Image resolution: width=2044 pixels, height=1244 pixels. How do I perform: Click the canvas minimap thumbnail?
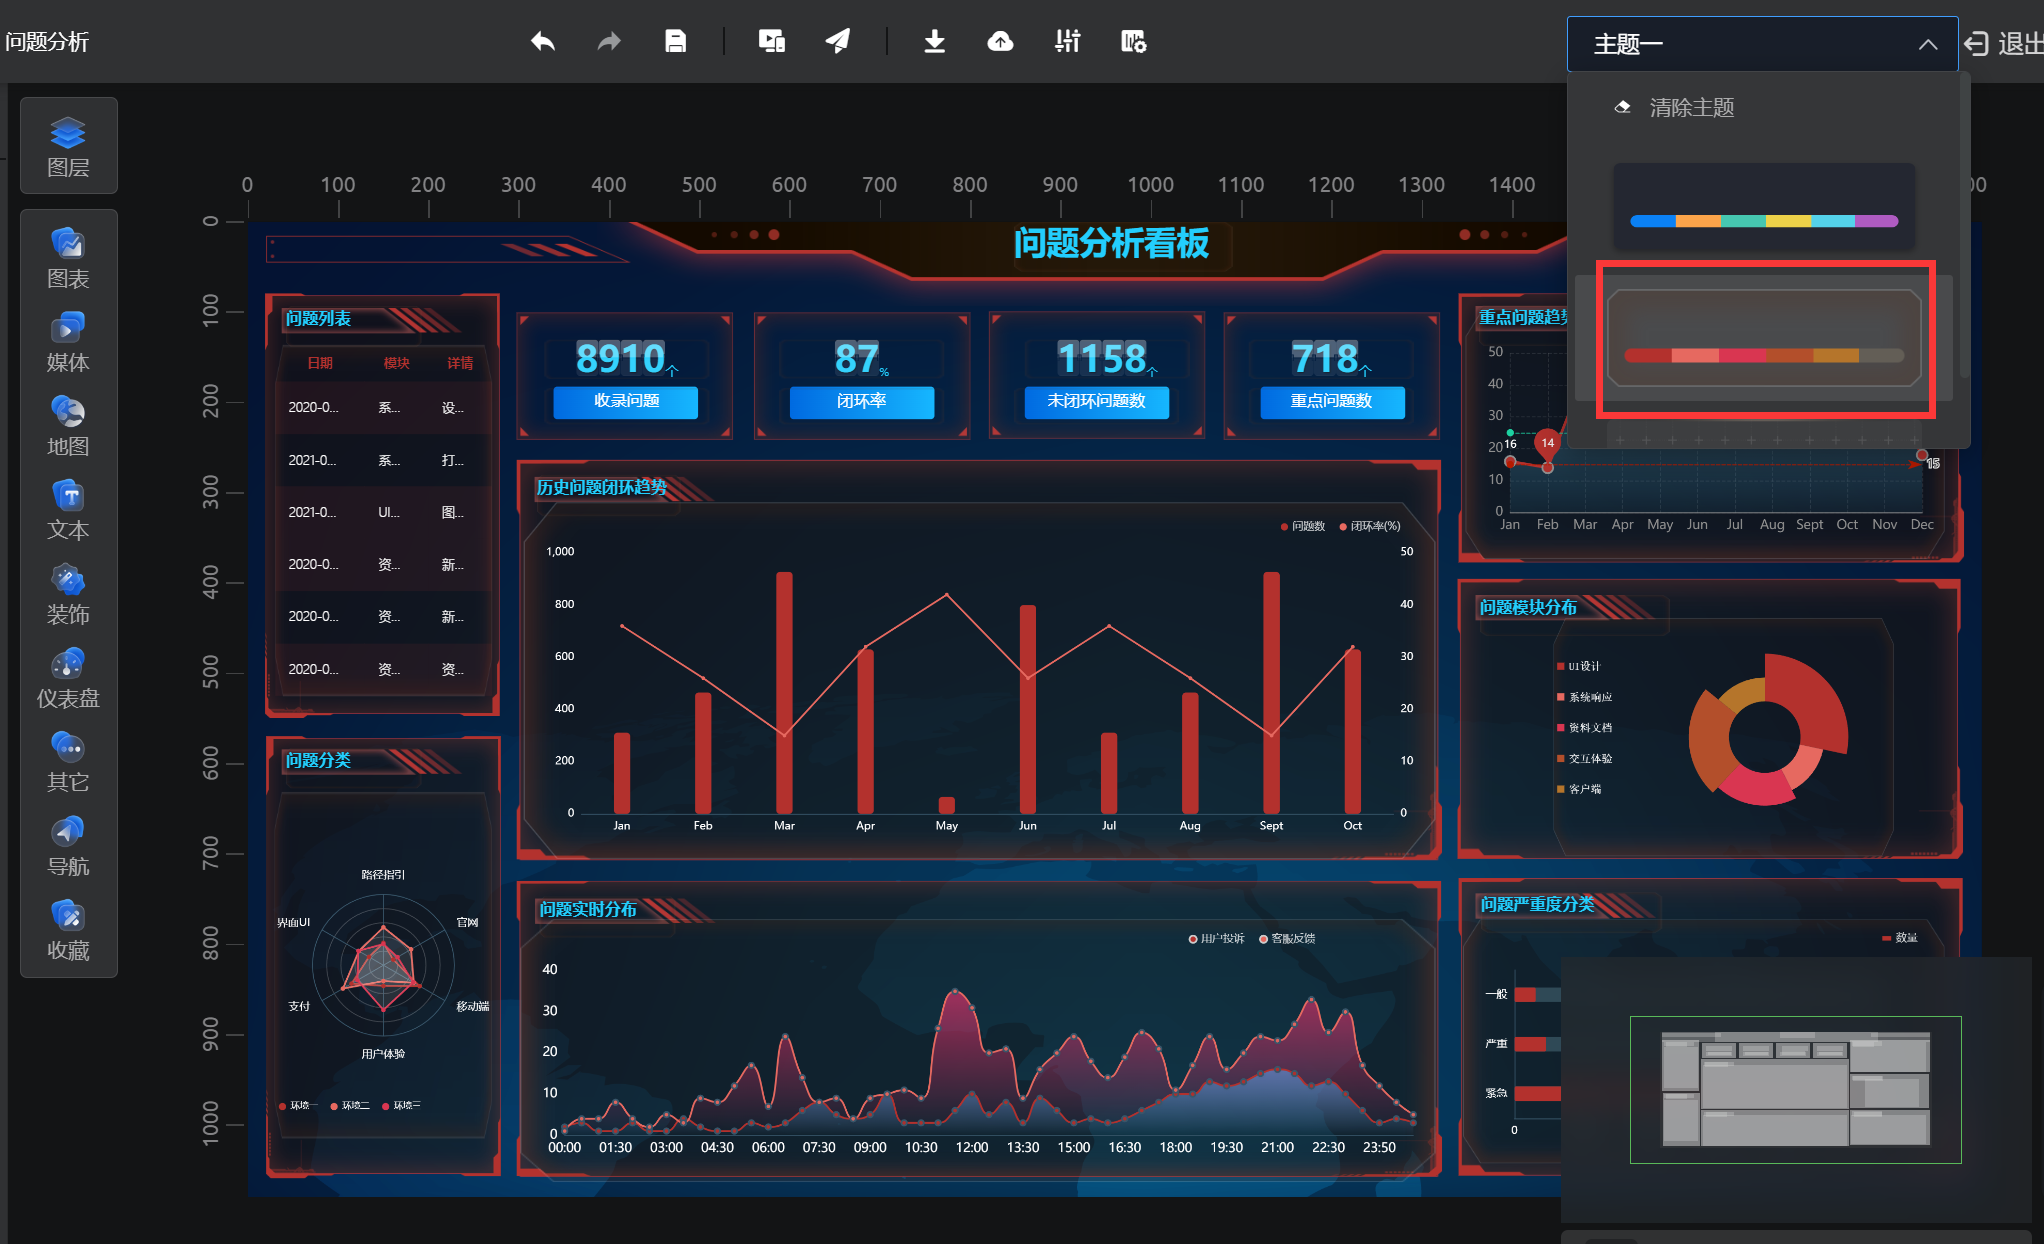point(1795,1089)
